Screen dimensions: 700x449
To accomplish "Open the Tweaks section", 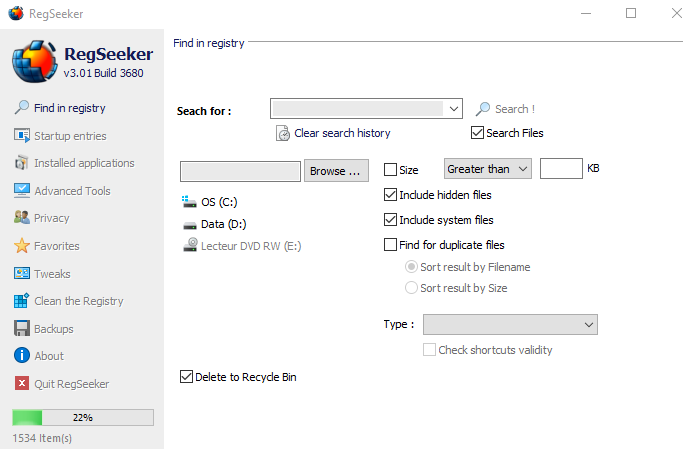I will [x=52, y=274].
